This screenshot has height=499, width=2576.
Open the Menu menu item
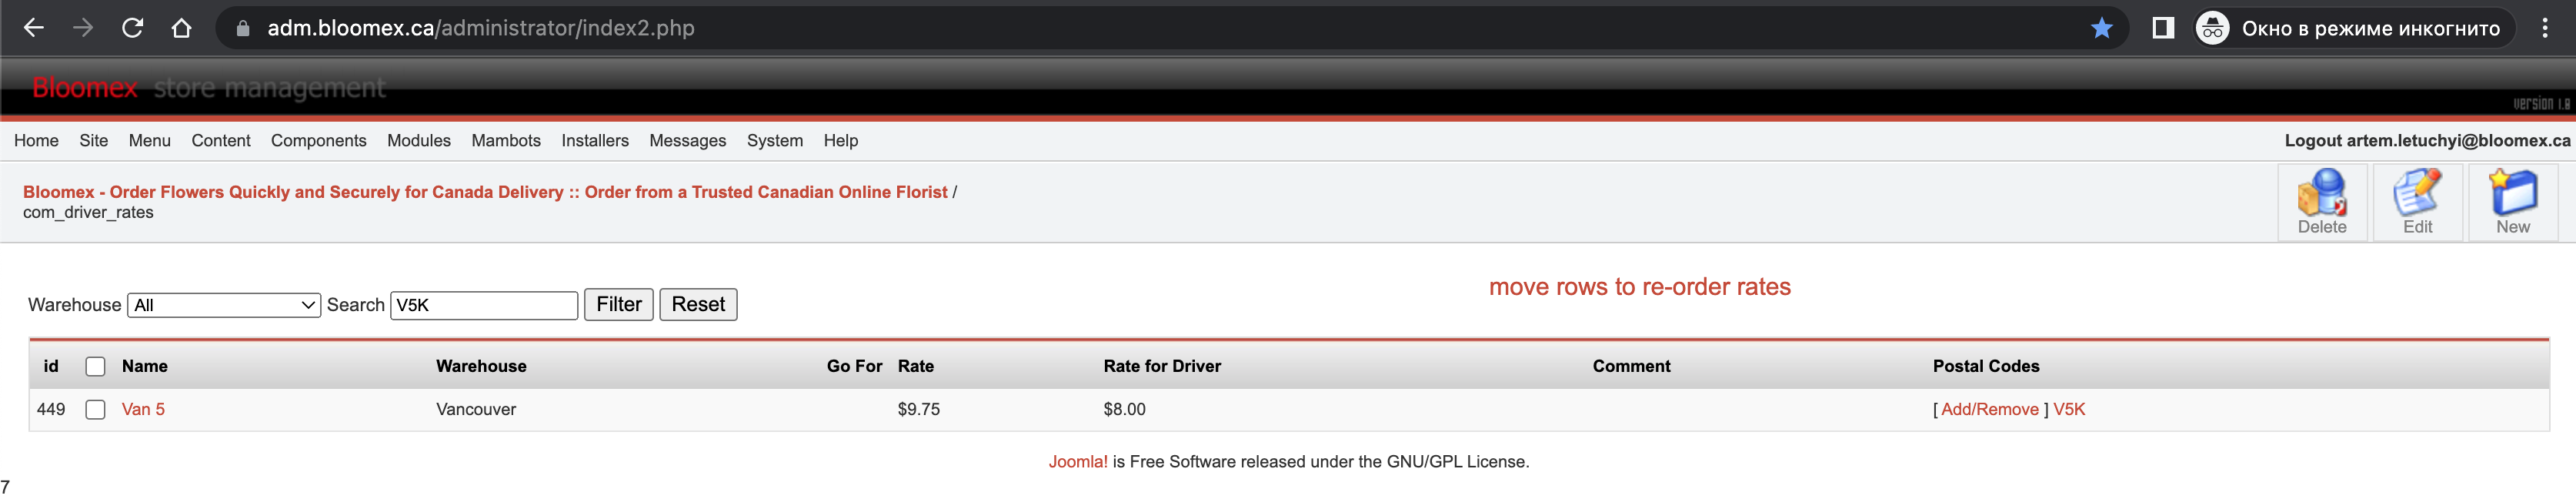click(x=150, y=141)
